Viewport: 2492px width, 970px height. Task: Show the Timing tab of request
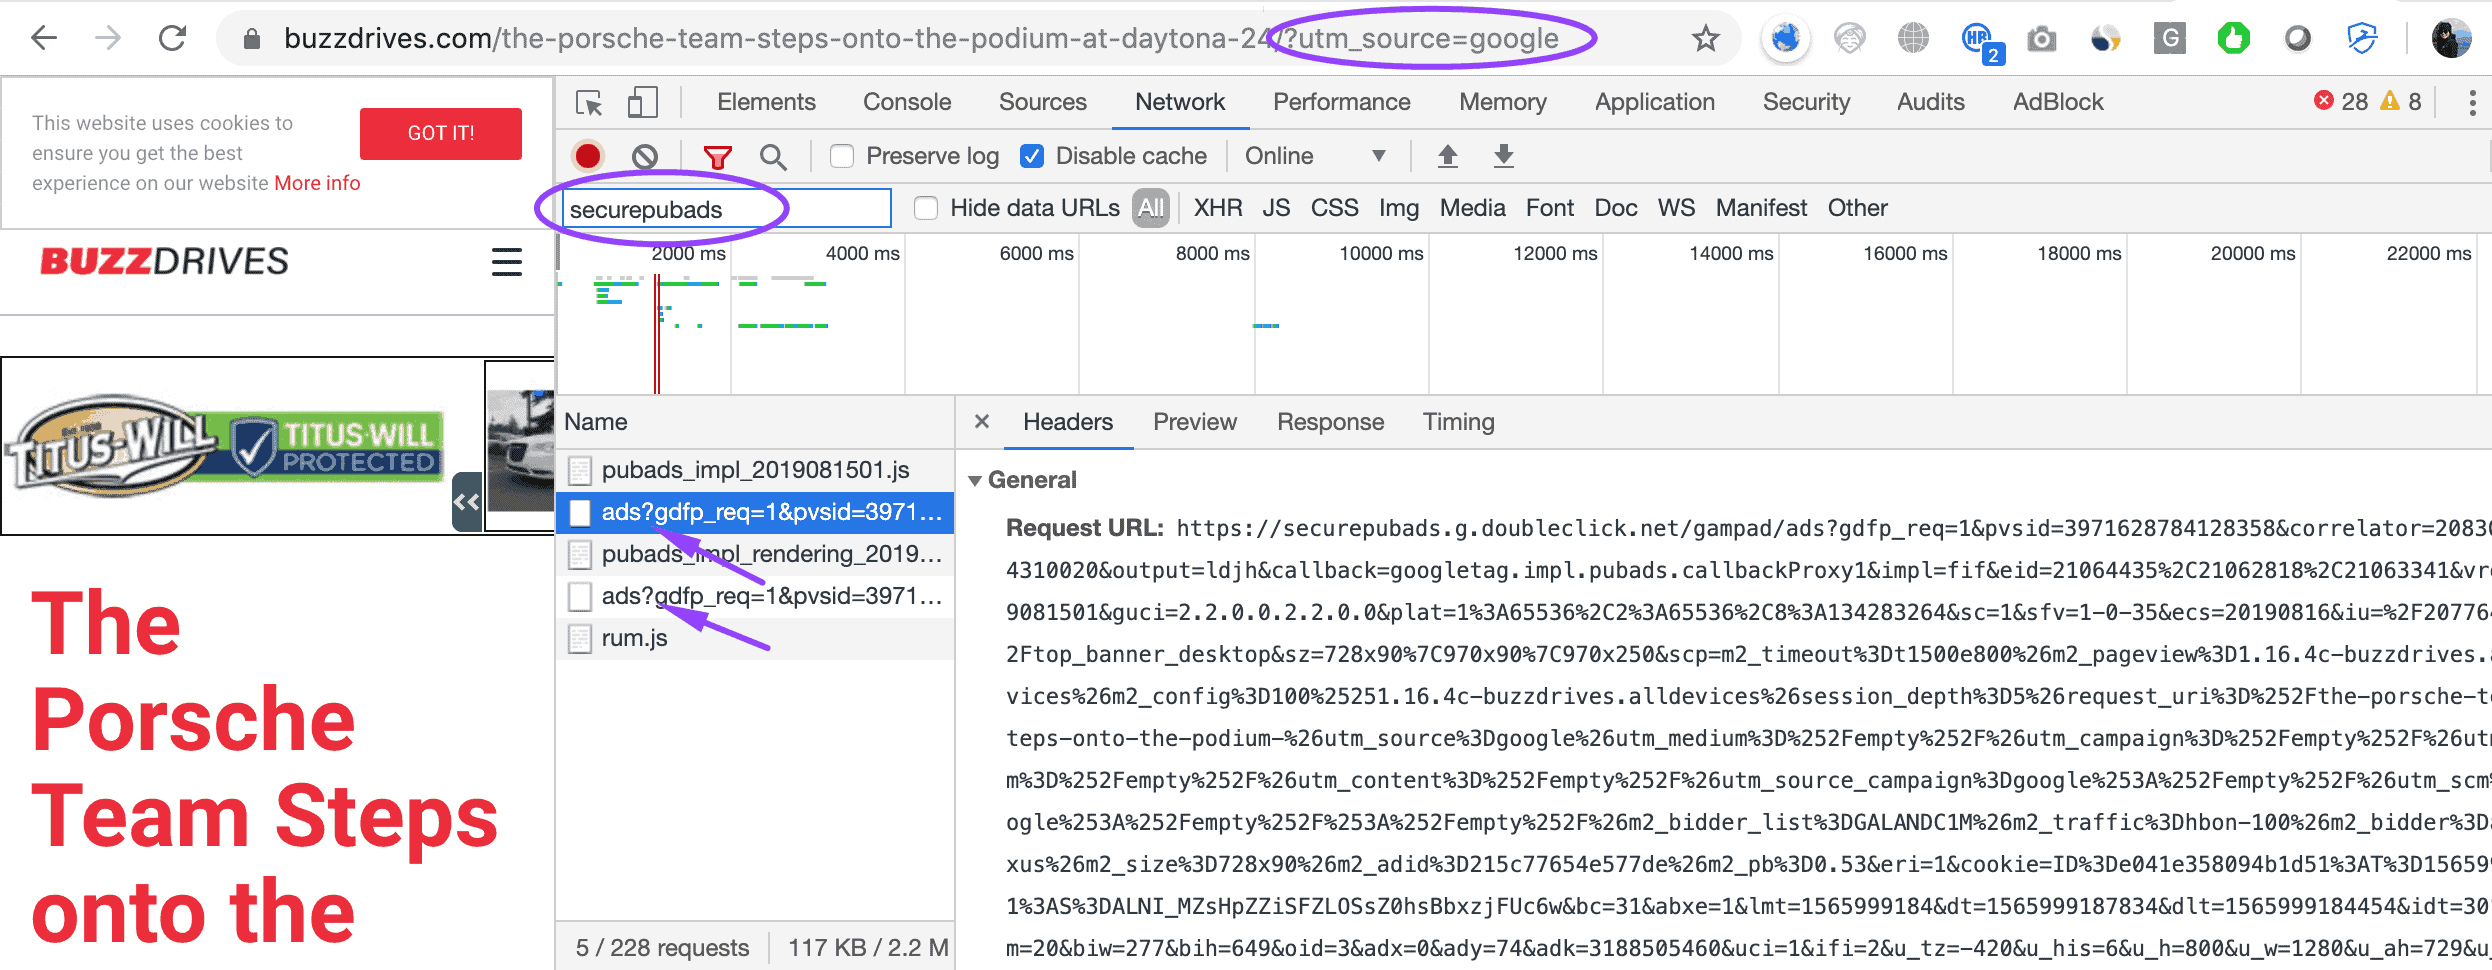[x=1458, y=422]
